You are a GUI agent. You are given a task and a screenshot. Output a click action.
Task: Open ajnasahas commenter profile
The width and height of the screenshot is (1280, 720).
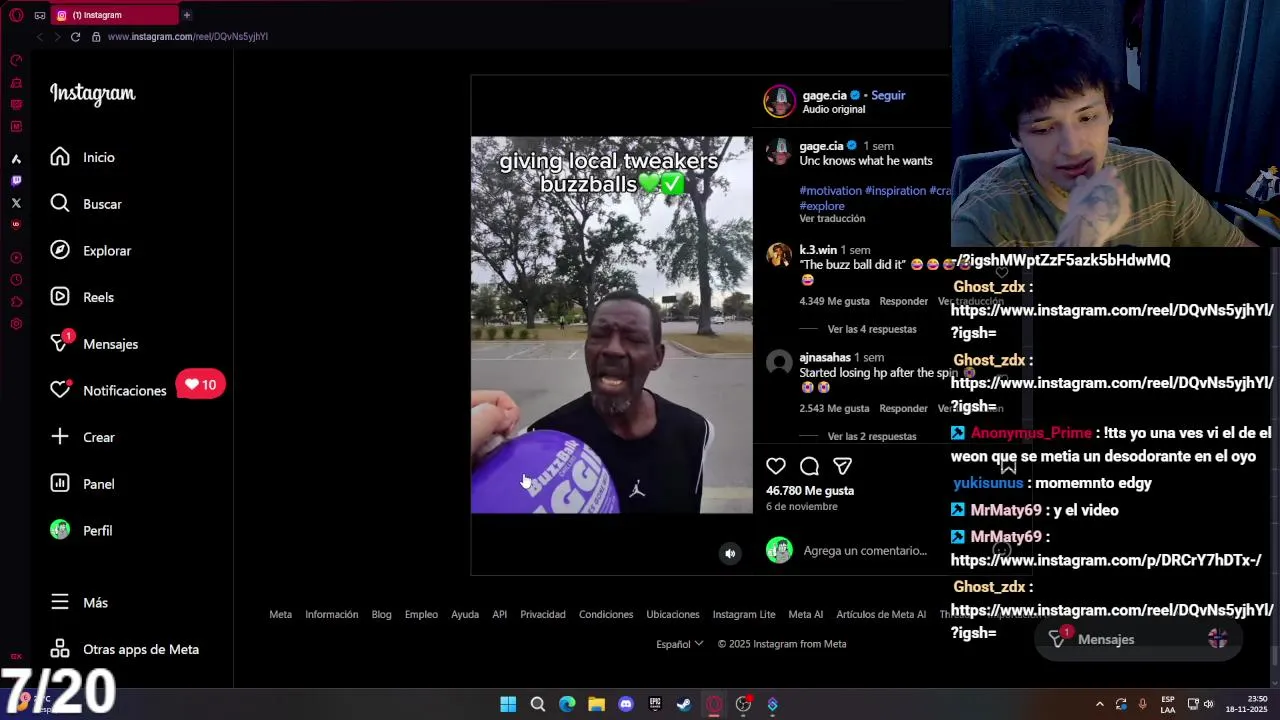coord(825,357)
